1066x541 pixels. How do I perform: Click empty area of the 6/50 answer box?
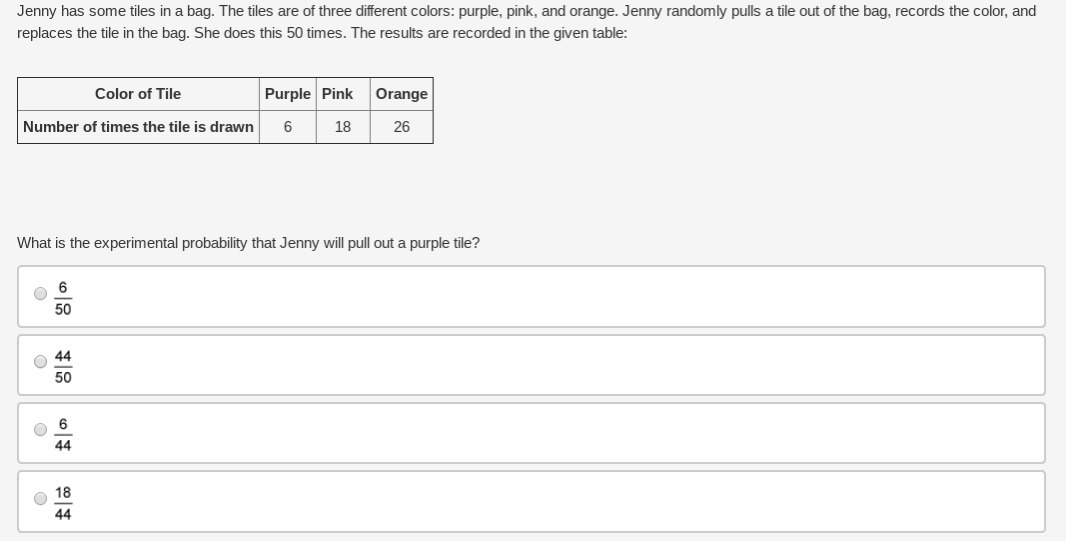click(544, 297)
